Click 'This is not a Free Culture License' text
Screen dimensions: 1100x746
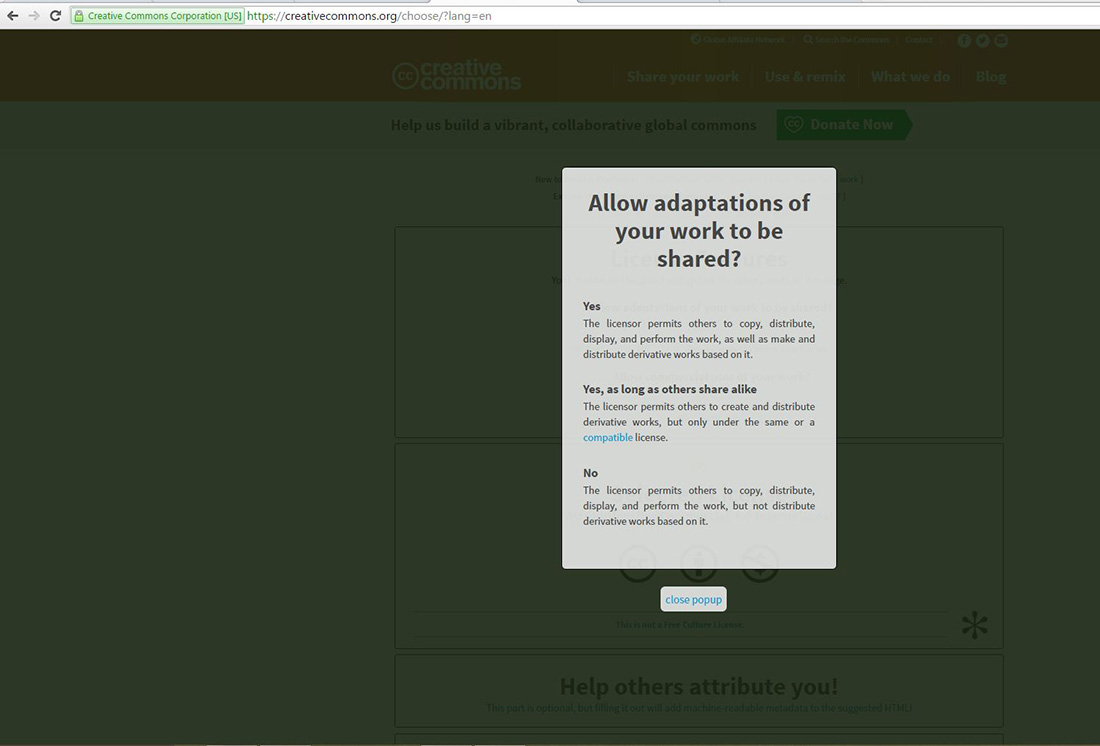click(680, 625)
